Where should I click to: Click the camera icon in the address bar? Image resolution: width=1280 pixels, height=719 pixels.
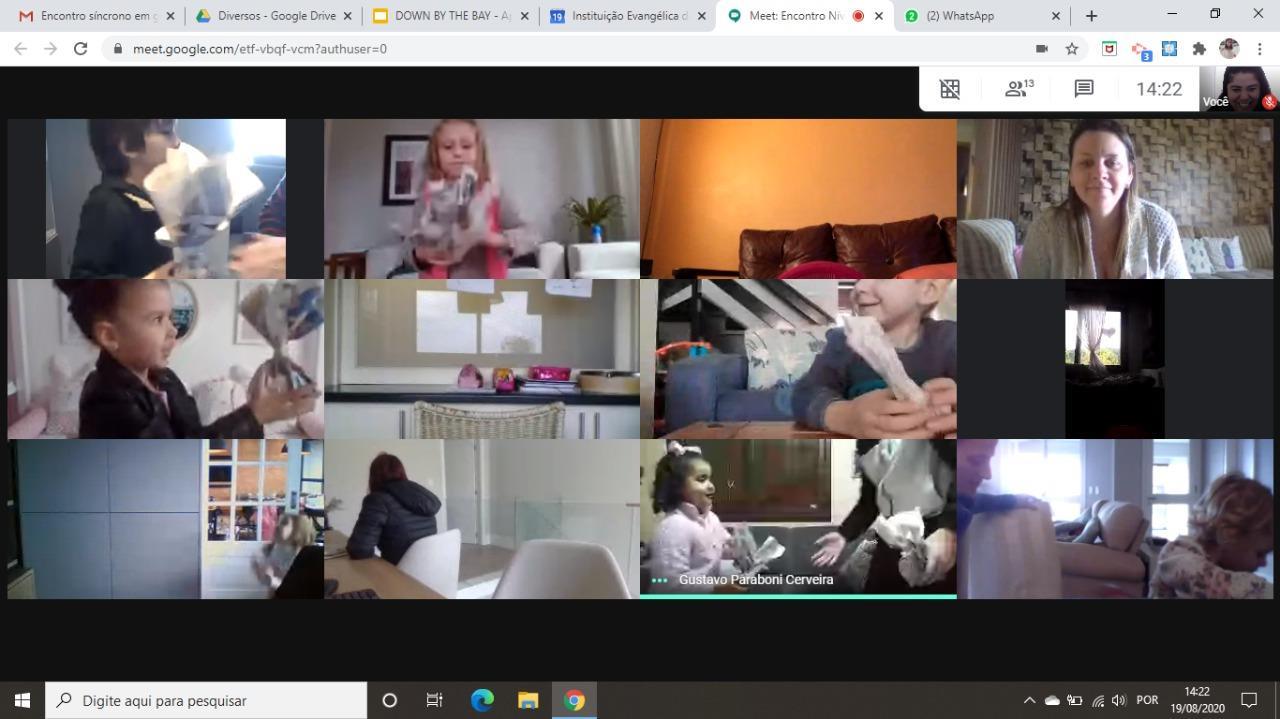pos(1041,48)
